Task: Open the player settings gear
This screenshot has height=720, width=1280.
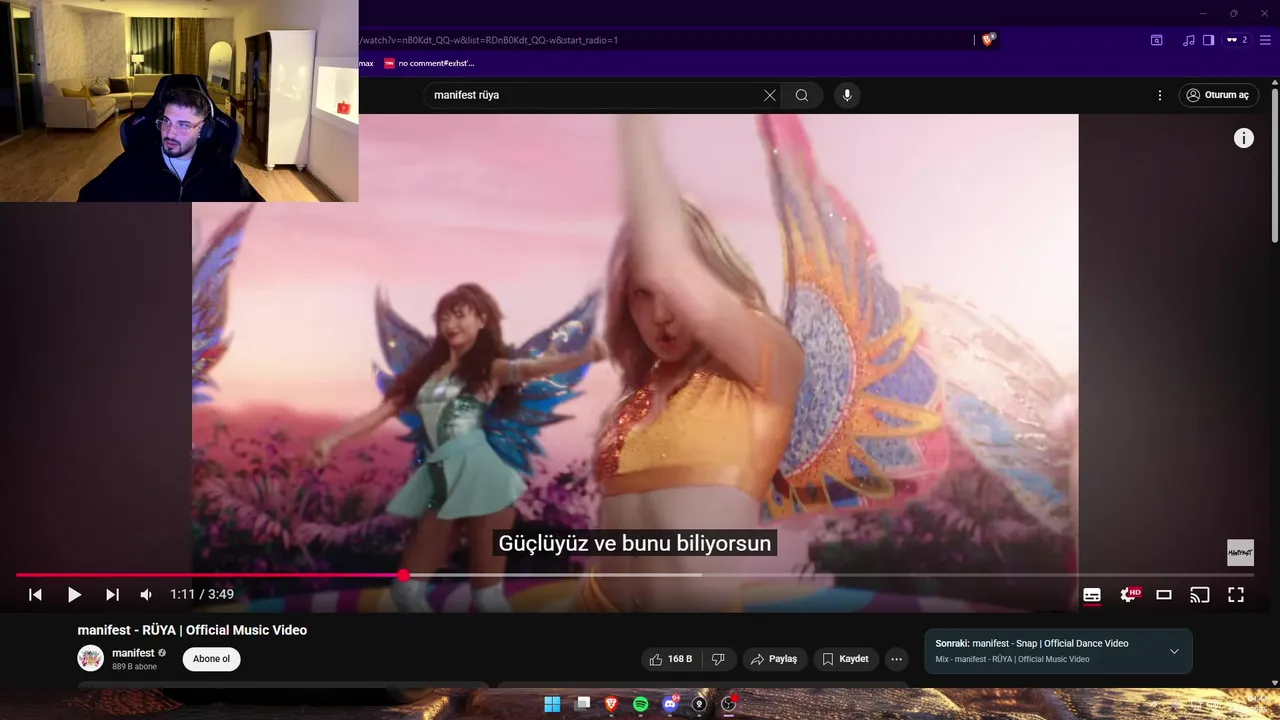Action: [1128, 594]
